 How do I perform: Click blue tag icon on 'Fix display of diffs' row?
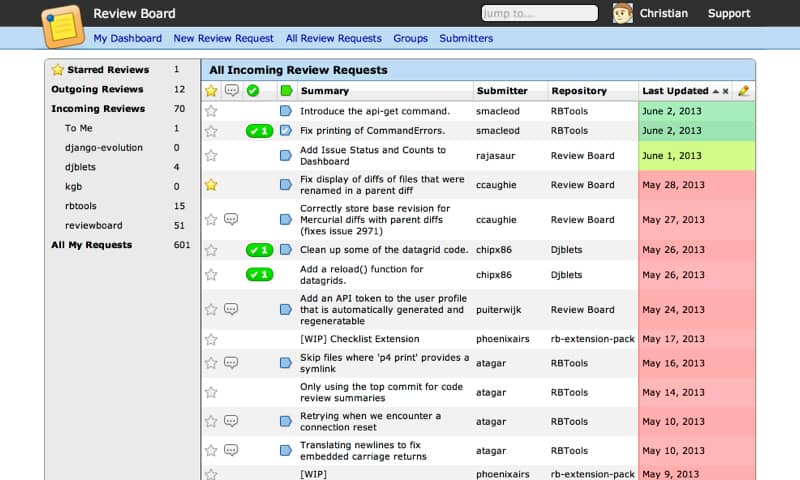286,184
